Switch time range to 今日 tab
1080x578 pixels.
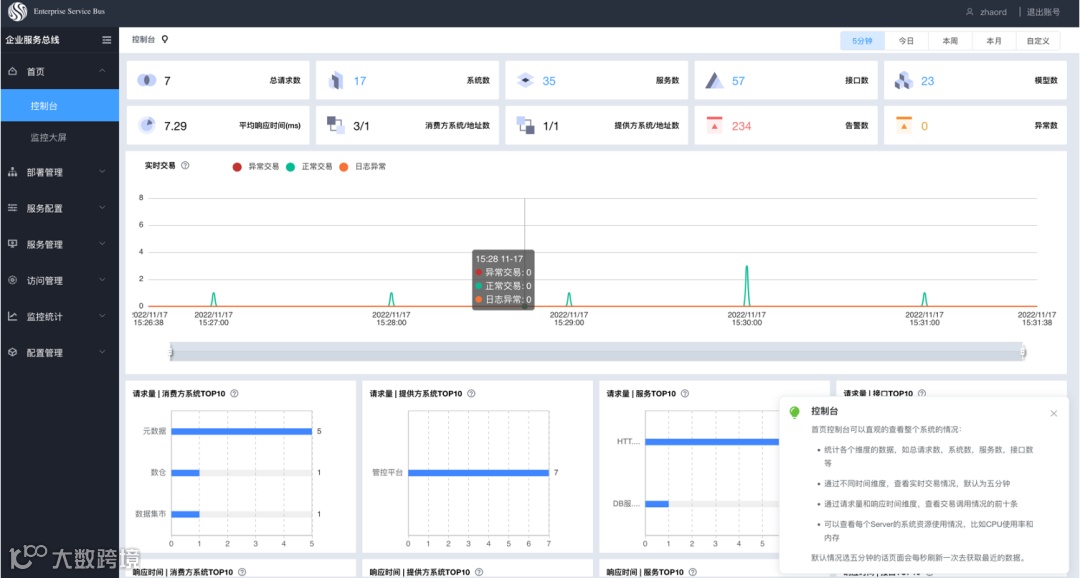tap(906, 41)
